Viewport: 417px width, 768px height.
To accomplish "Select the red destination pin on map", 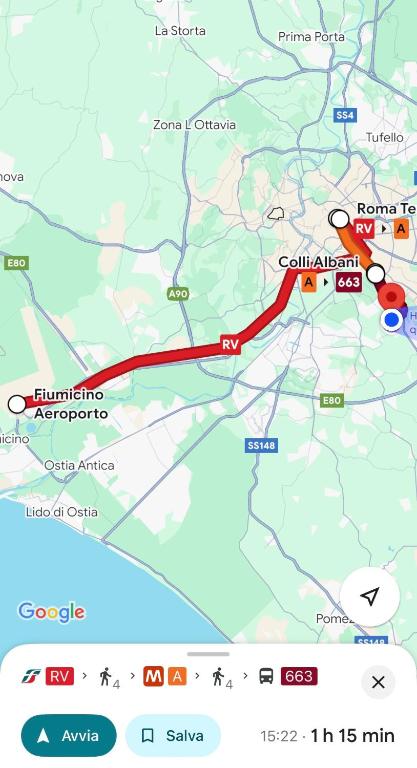I will [391, 297].
